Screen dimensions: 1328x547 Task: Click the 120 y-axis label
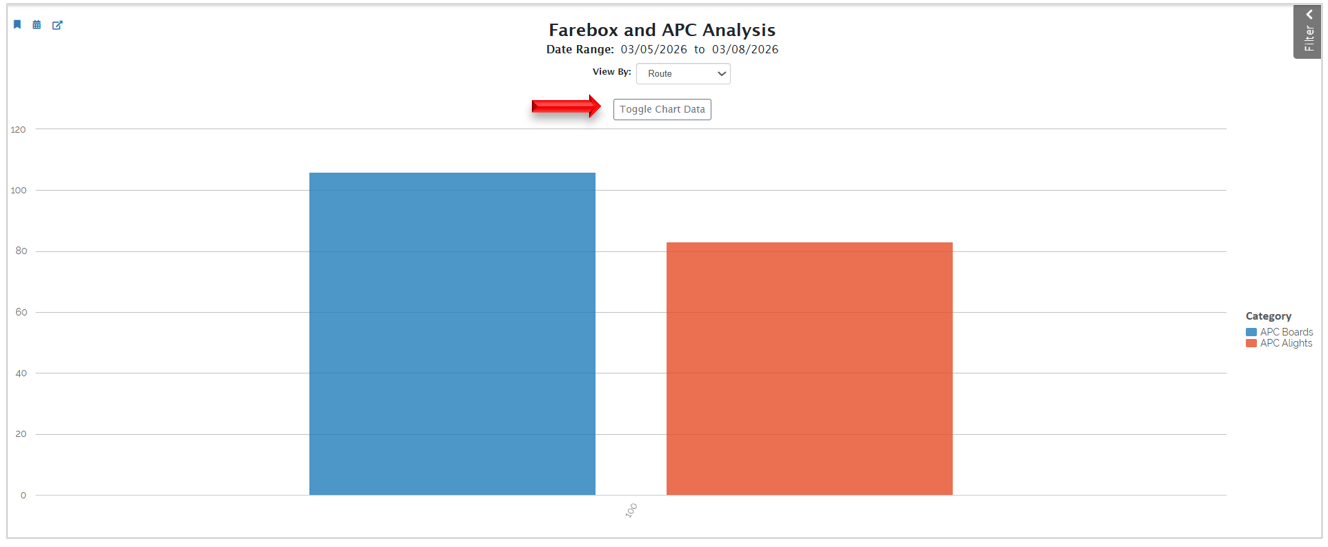[18, 129]
